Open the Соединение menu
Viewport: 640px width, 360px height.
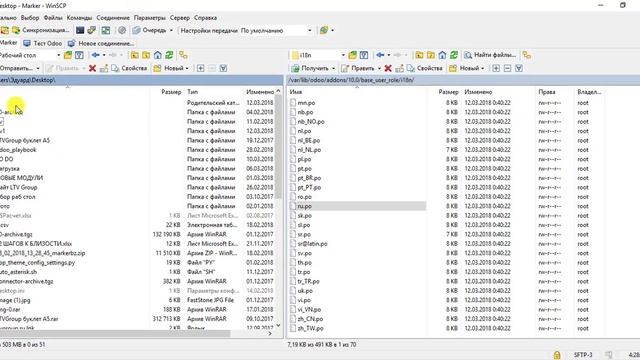coord(113,18)
